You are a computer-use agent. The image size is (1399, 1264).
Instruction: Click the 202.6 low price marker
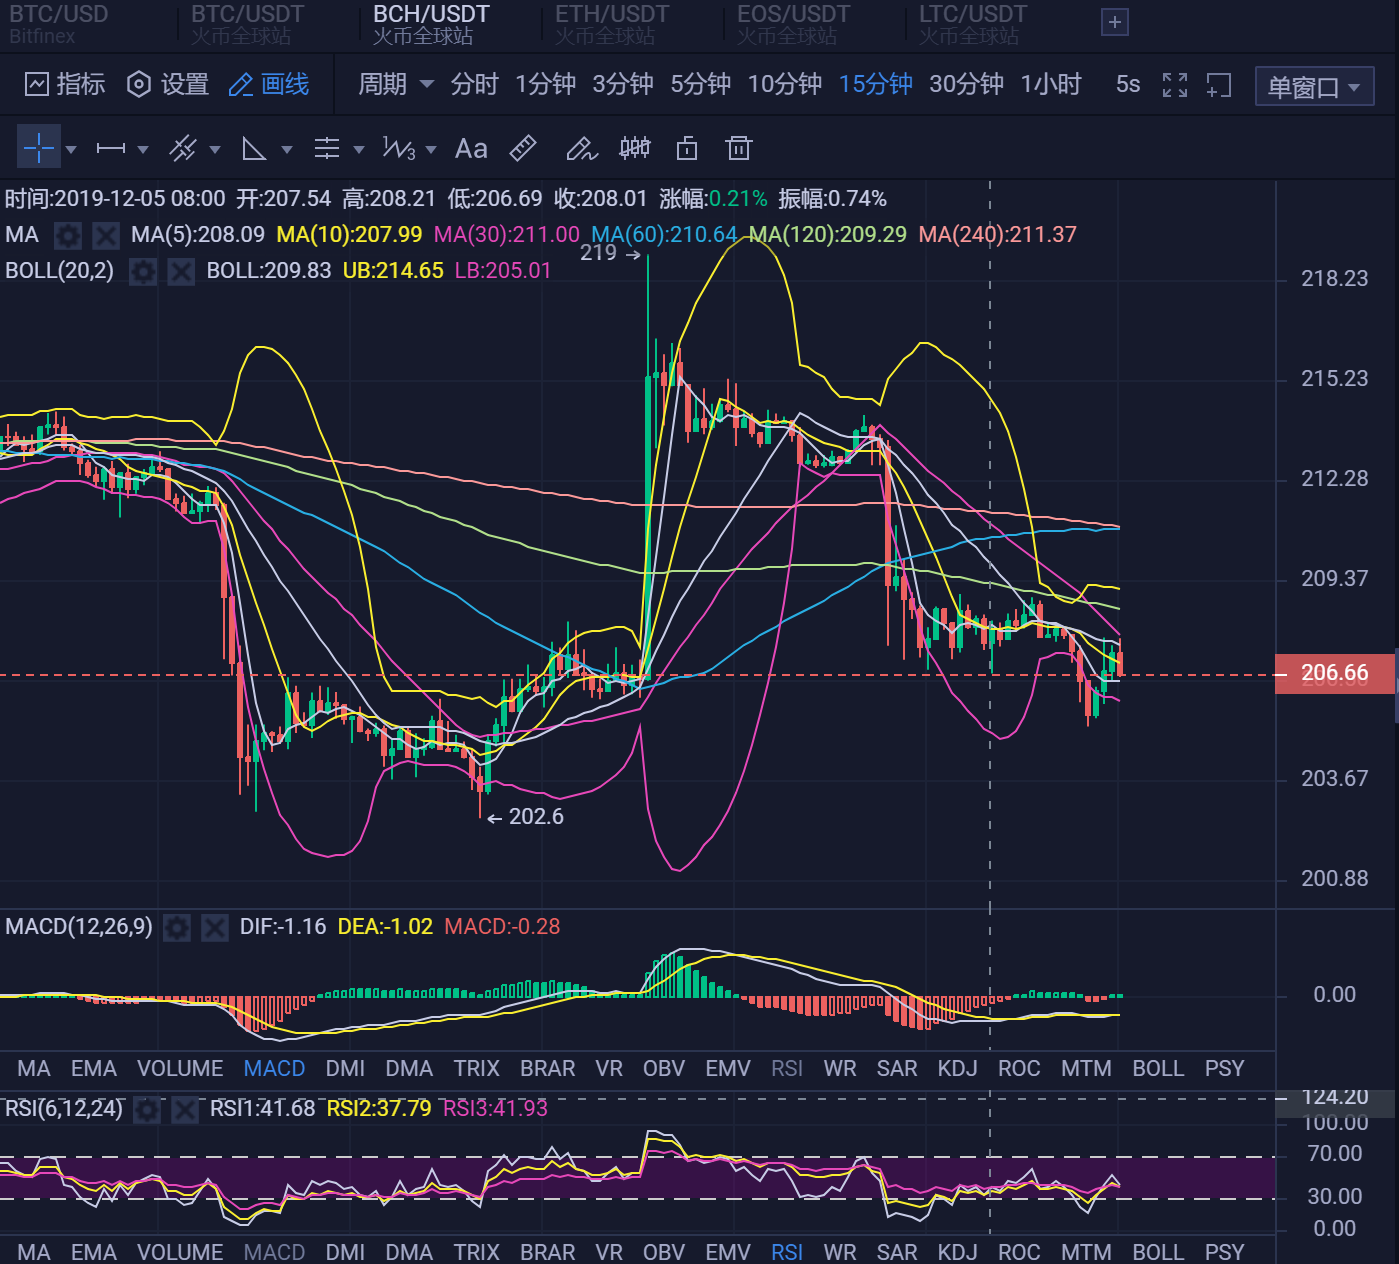pyautogui.click(x=526, y=817)
